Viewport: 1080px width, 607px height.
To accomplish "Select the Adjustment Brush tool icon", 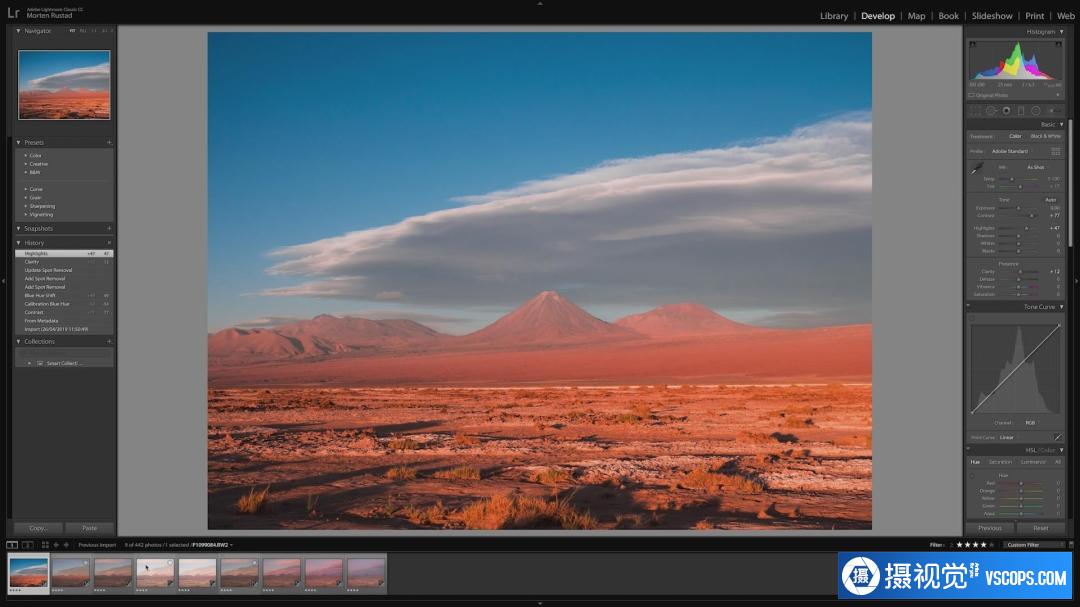I will [1054, 110].
